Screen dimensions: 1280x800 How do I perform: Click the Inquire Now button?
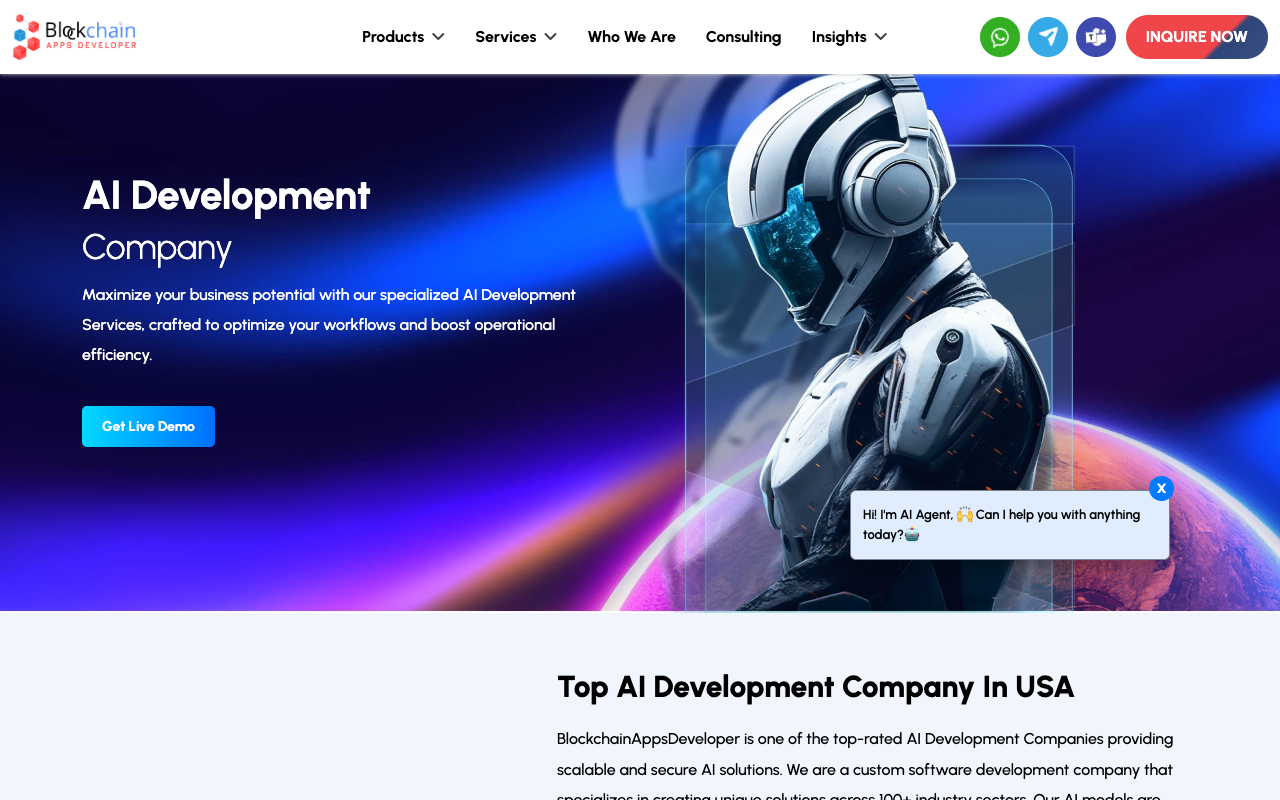[x=1197, y=37]
